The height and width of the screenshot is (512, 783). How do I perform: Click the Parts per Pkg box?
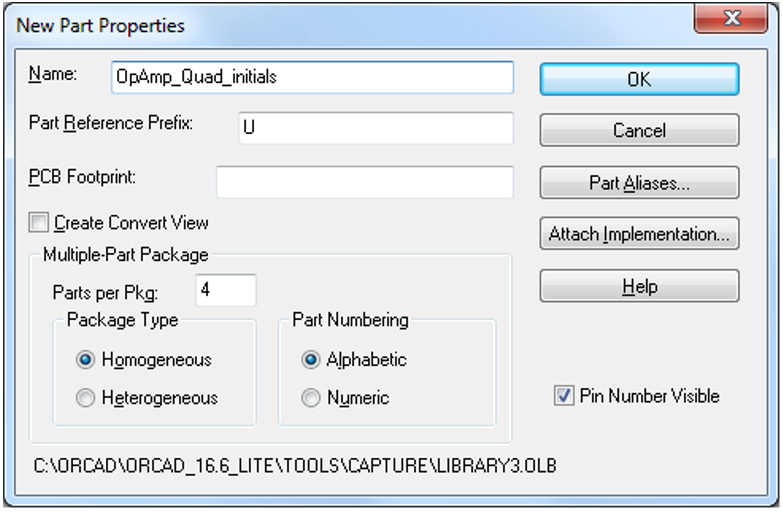tap(226, 291)
